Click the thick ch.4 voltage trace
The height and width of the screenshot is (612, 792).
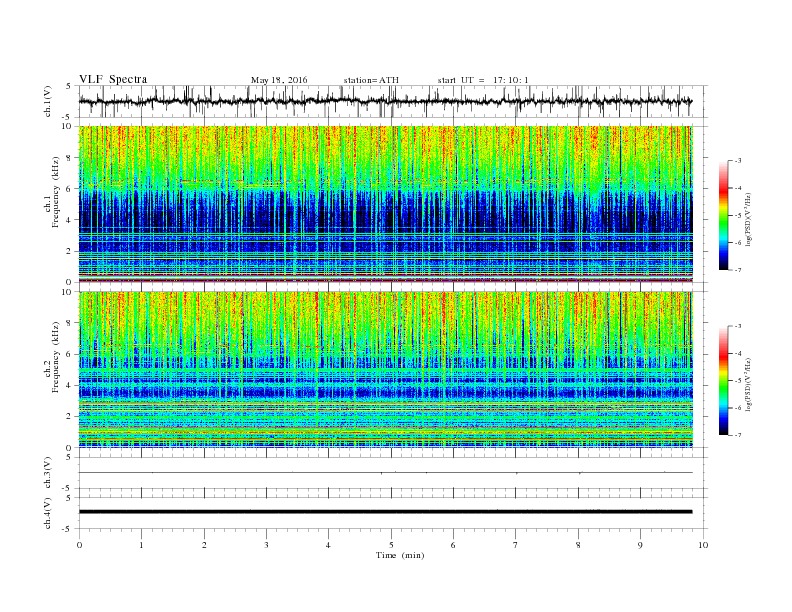(385, 512)
